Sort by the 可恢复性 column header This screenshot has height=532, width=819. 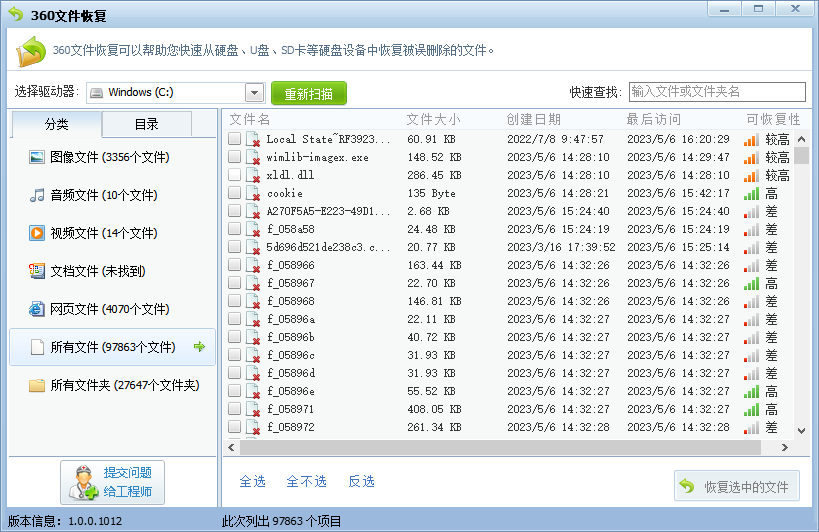pyautogui.click(x=773, y=120)
